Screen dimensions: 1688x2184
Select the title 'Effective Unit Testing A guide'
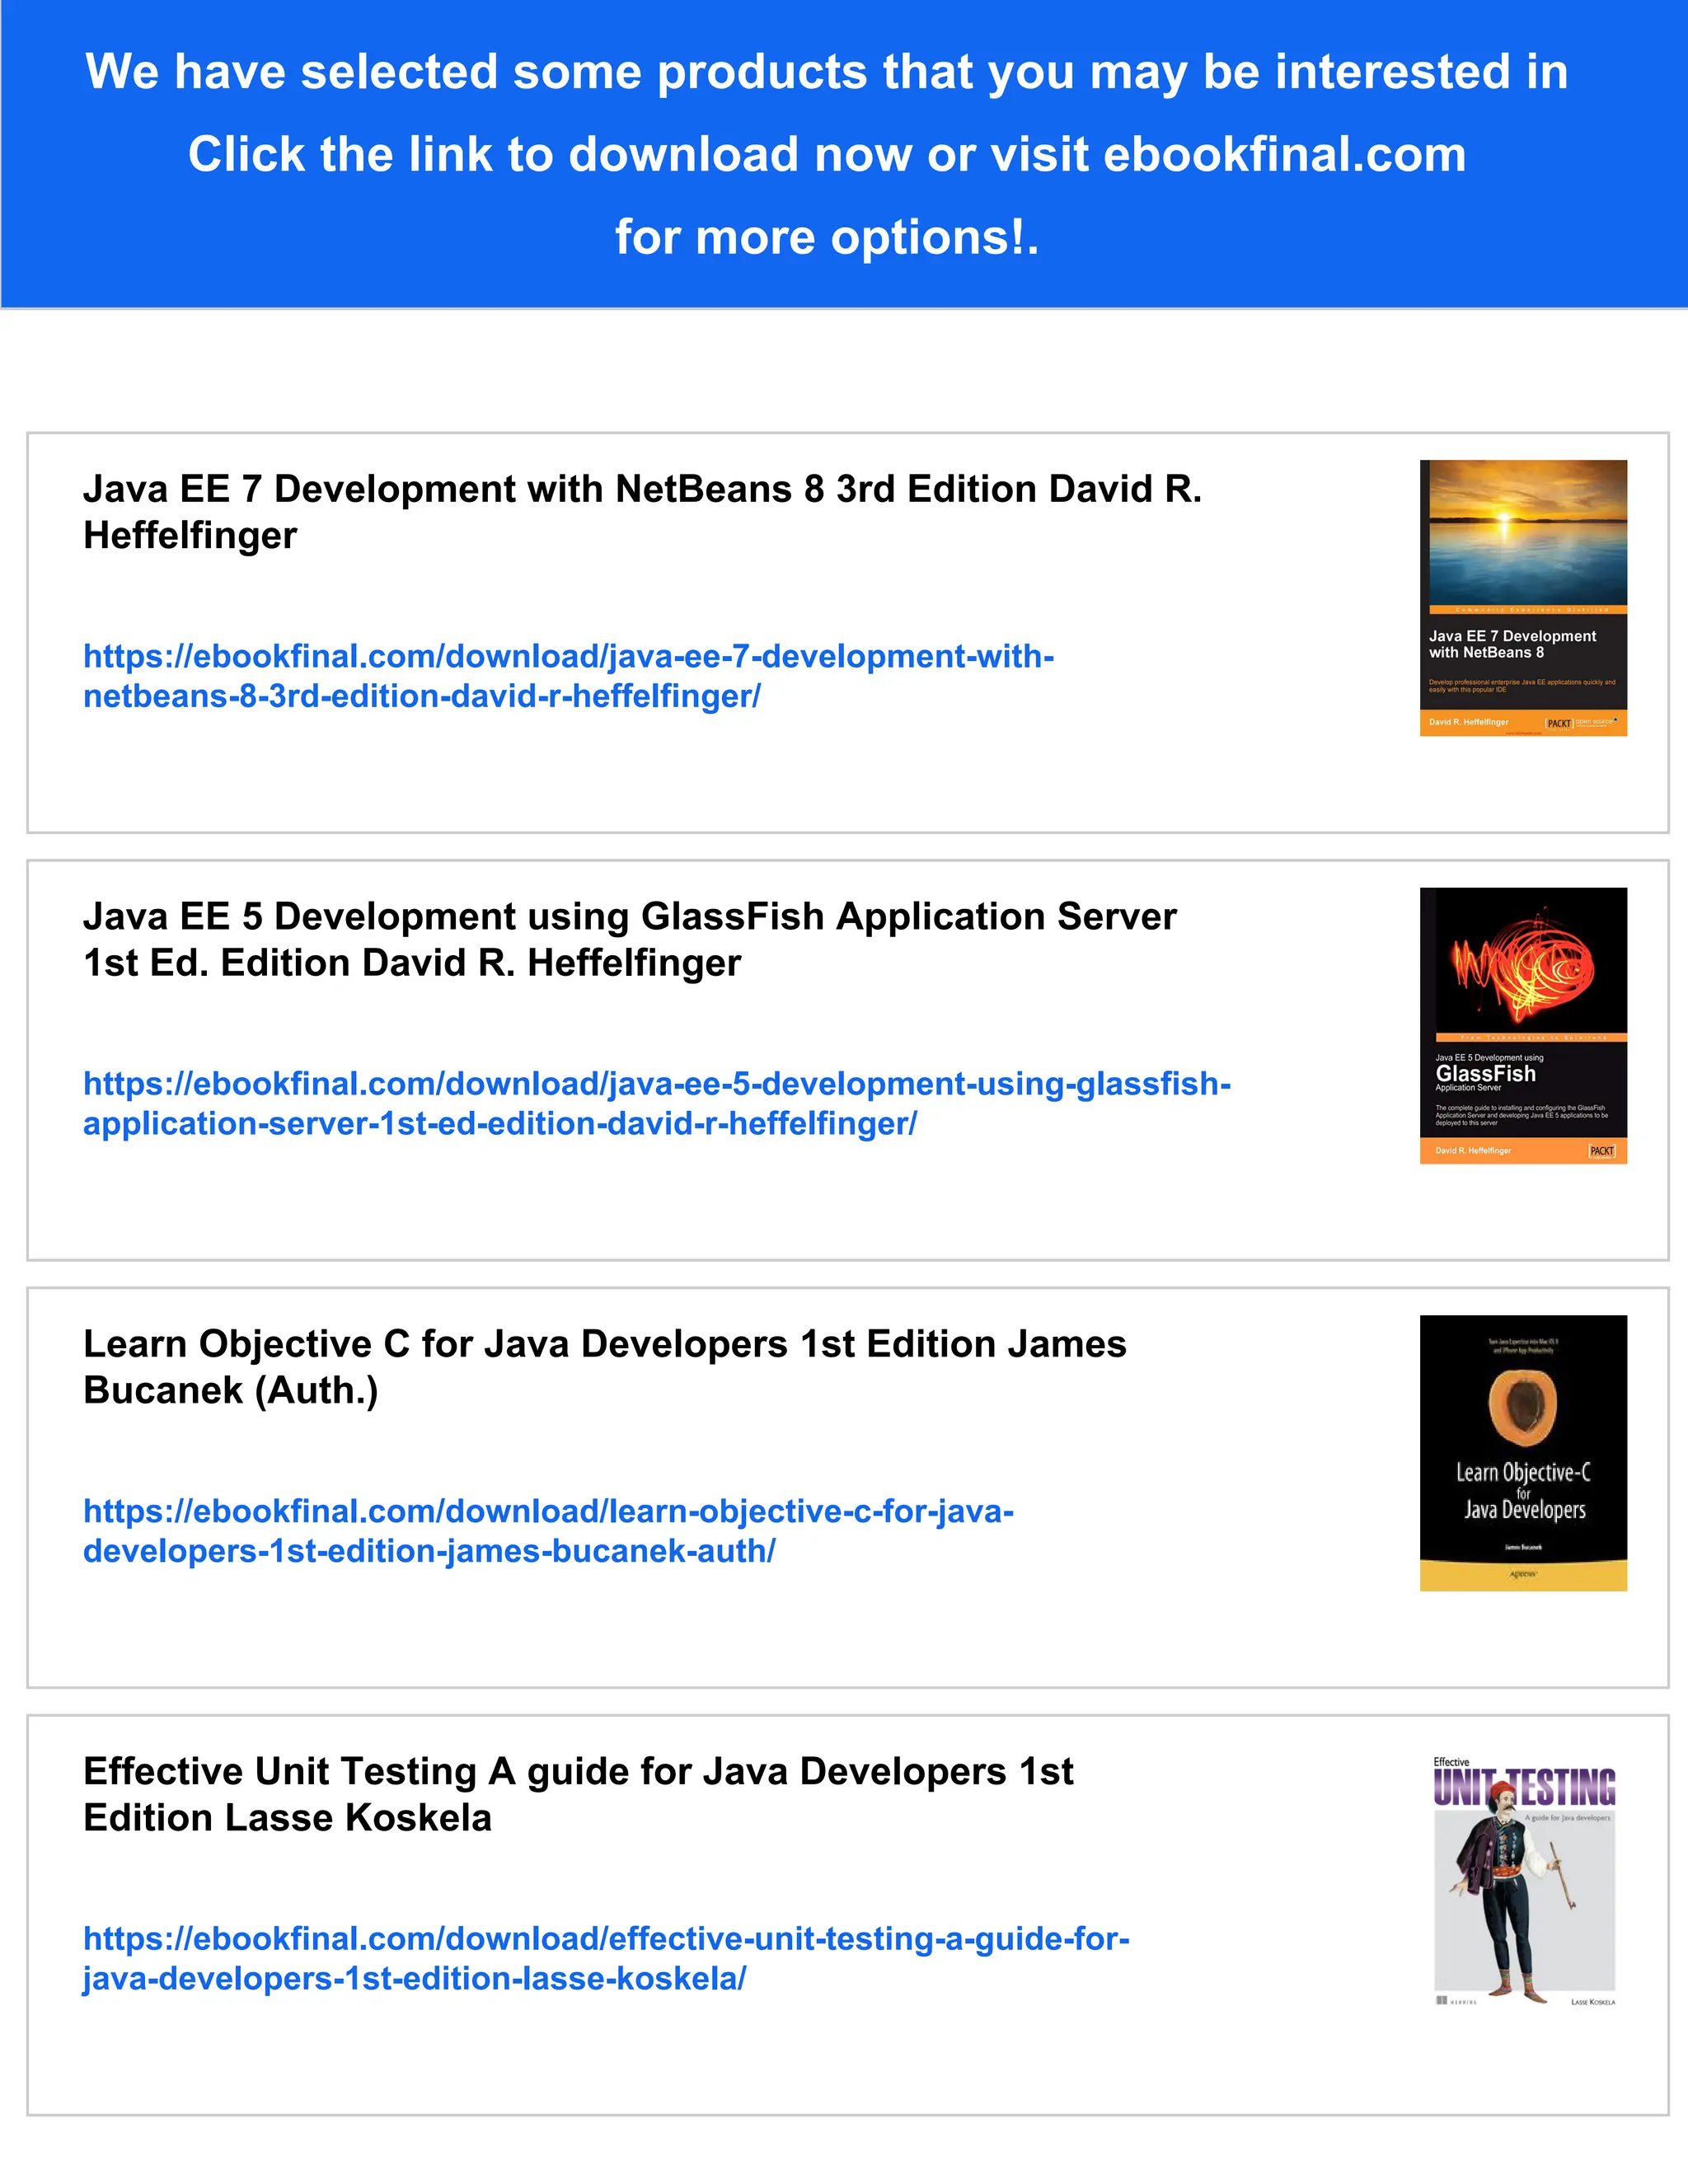[357, 1771]
